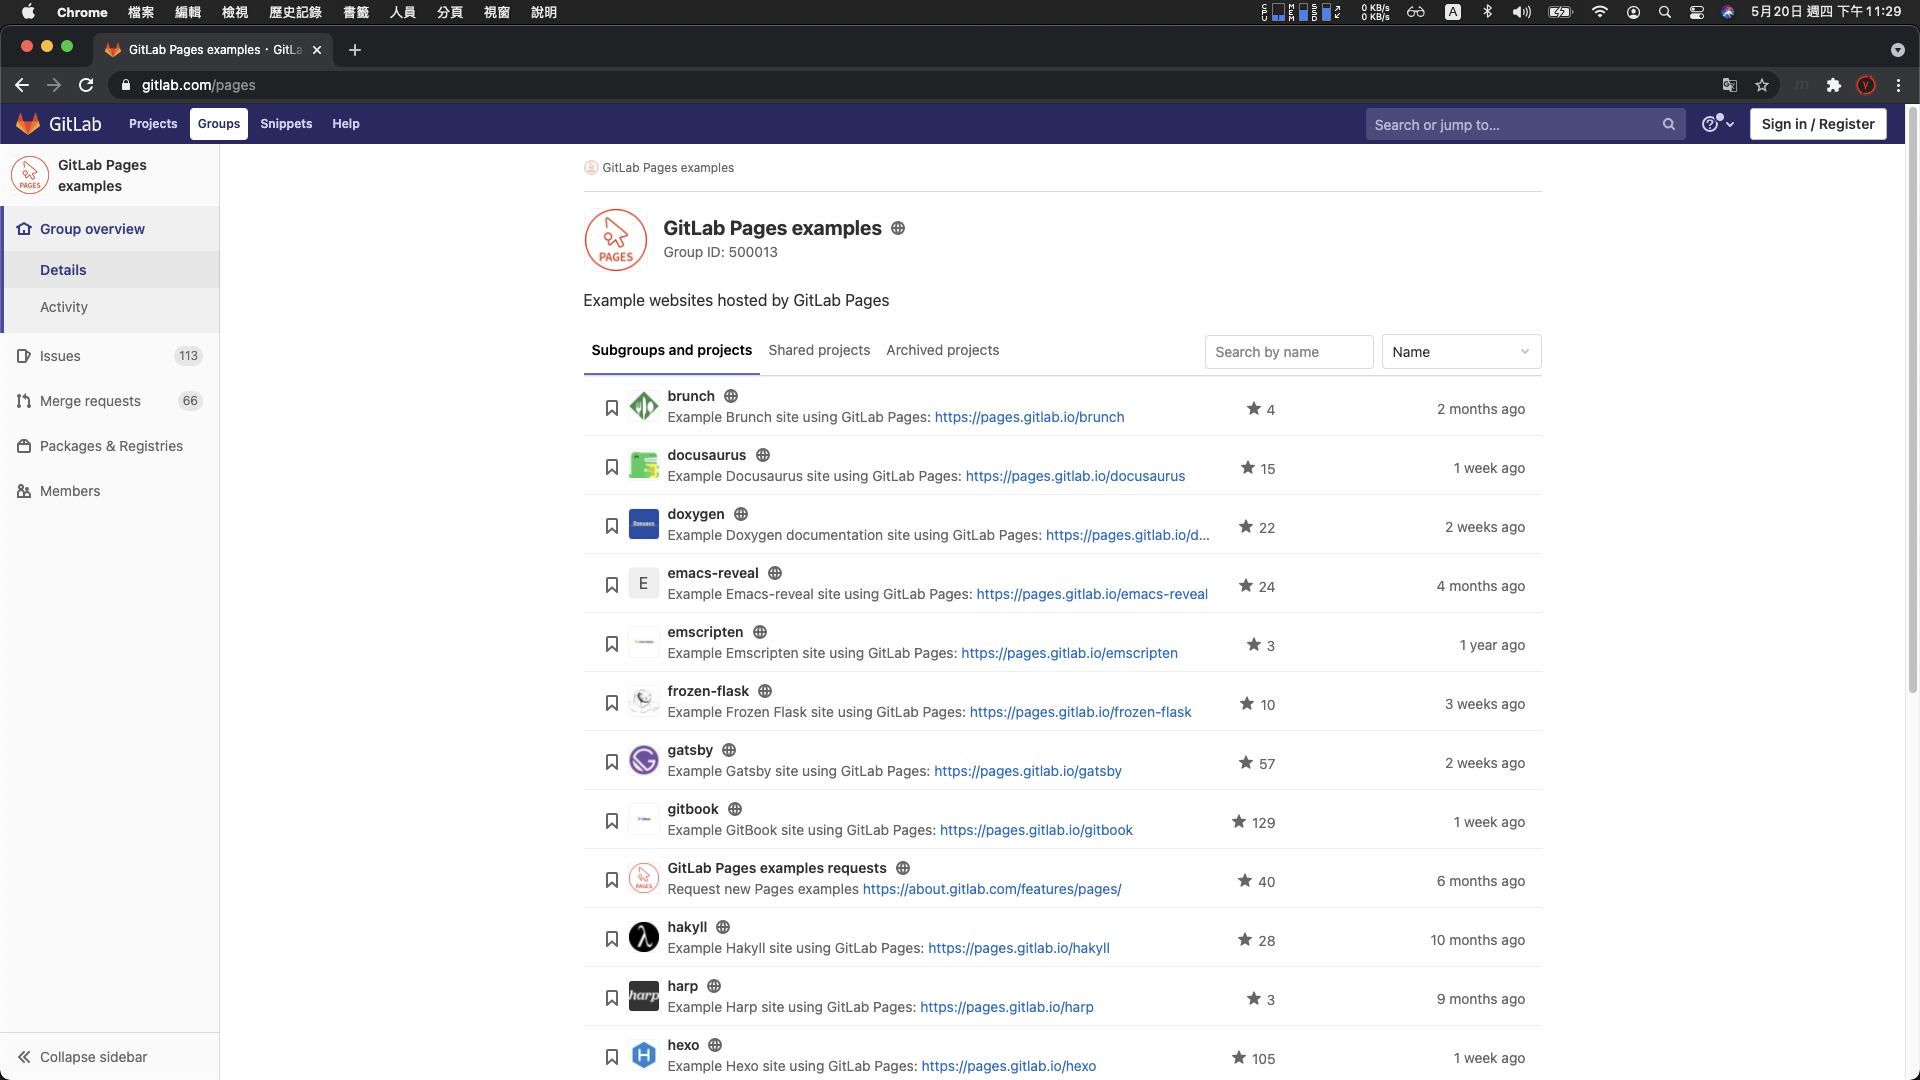The image size is (1920, 1080).
Task: Click the doxygen project avatar
Action: pyautogui.click(x=644, y=524)
